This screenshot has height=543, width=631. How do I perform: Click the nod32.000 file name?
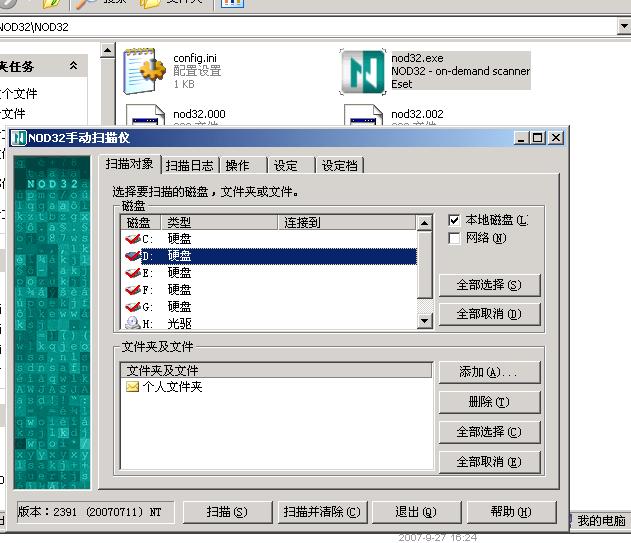tap(199, 114)
